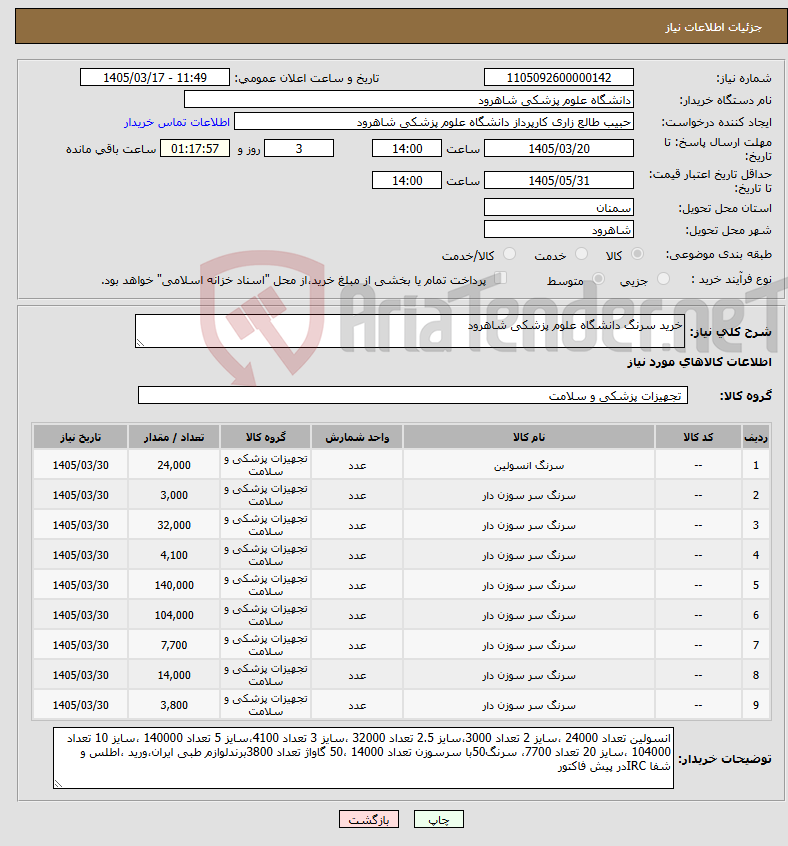Click row number 9 cell
The image size is (788, 846).
click(756, 705)
